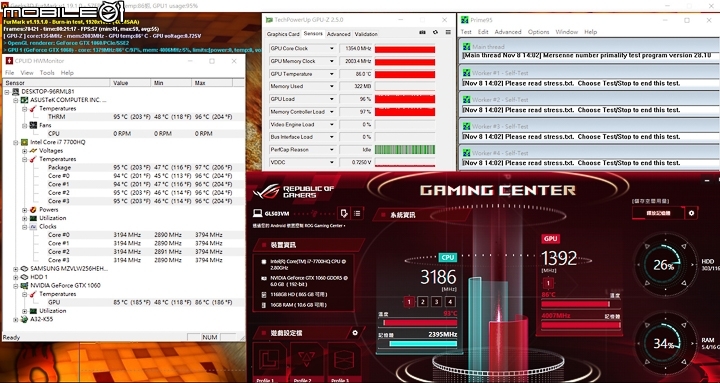The height and width of the screenshot is (383, 720).
Task: Select CPU core 2 box
Action: click(x=423, y=302)
